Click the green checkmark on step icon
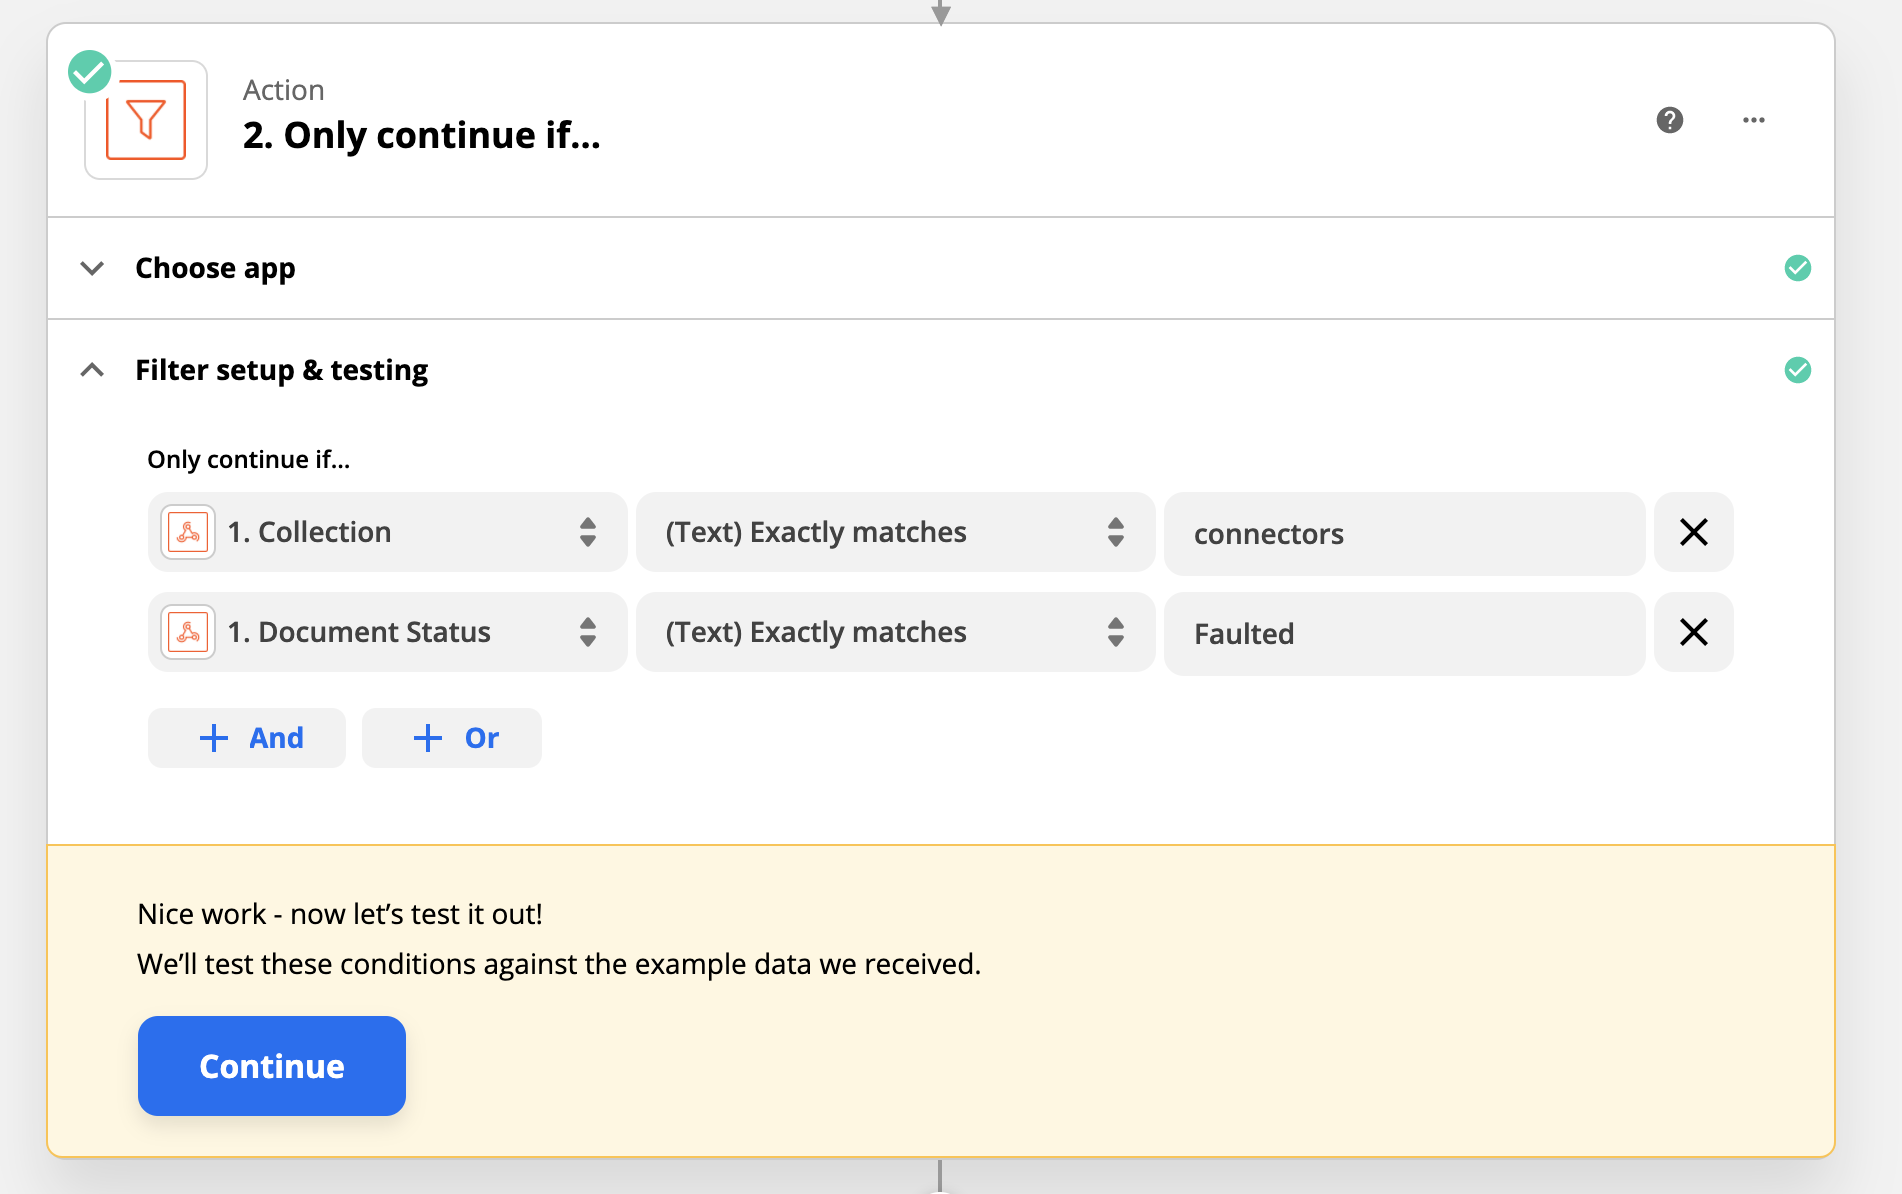Viewport: 1902px width, 1194px height. pos(89,72)
